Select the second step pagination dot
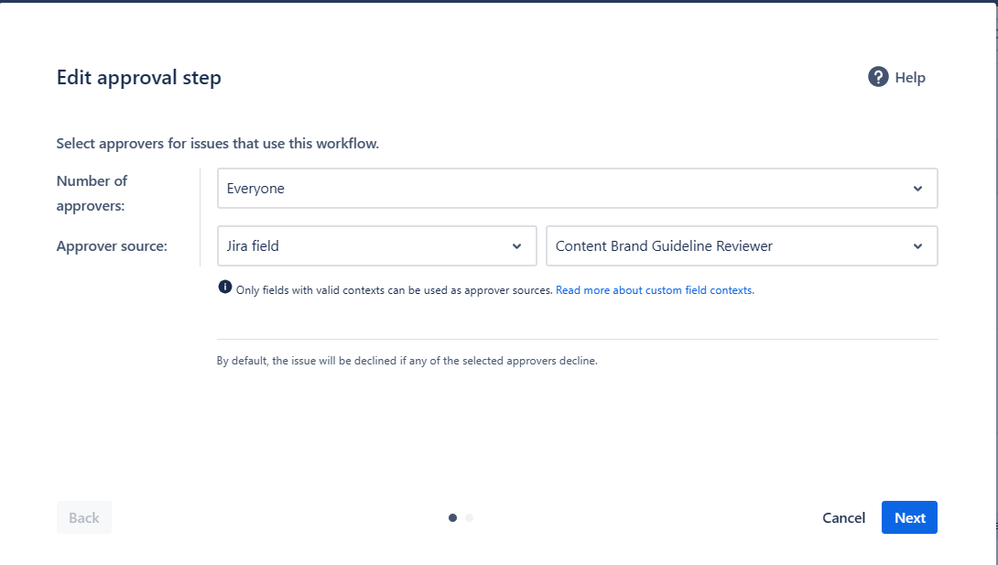Viewport: 998px width, 565px height. tap(469, 518)
